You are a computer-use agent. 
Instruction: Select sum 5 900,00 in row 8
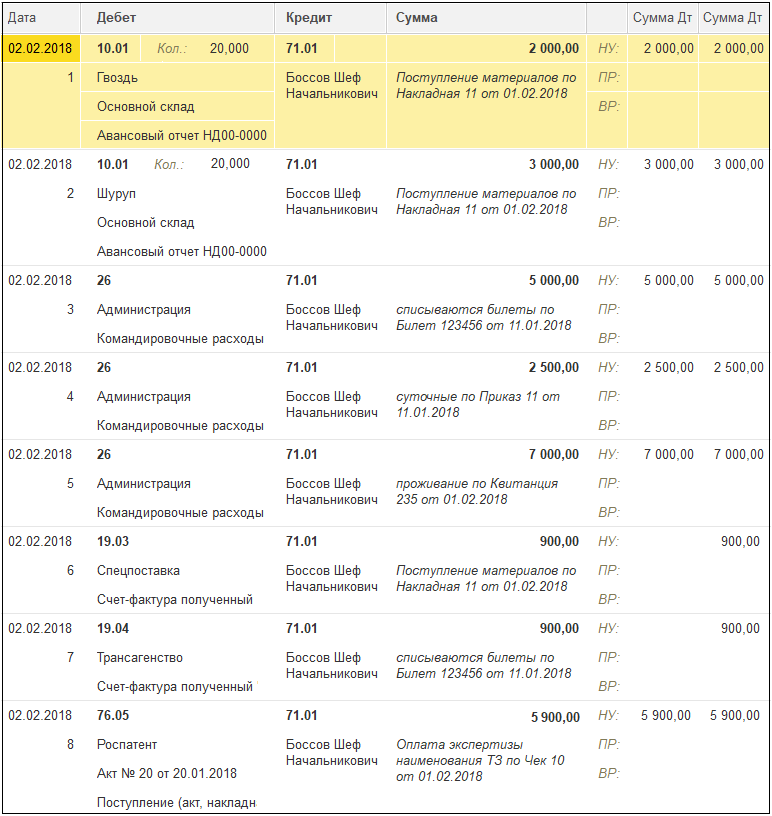[555, 717]
